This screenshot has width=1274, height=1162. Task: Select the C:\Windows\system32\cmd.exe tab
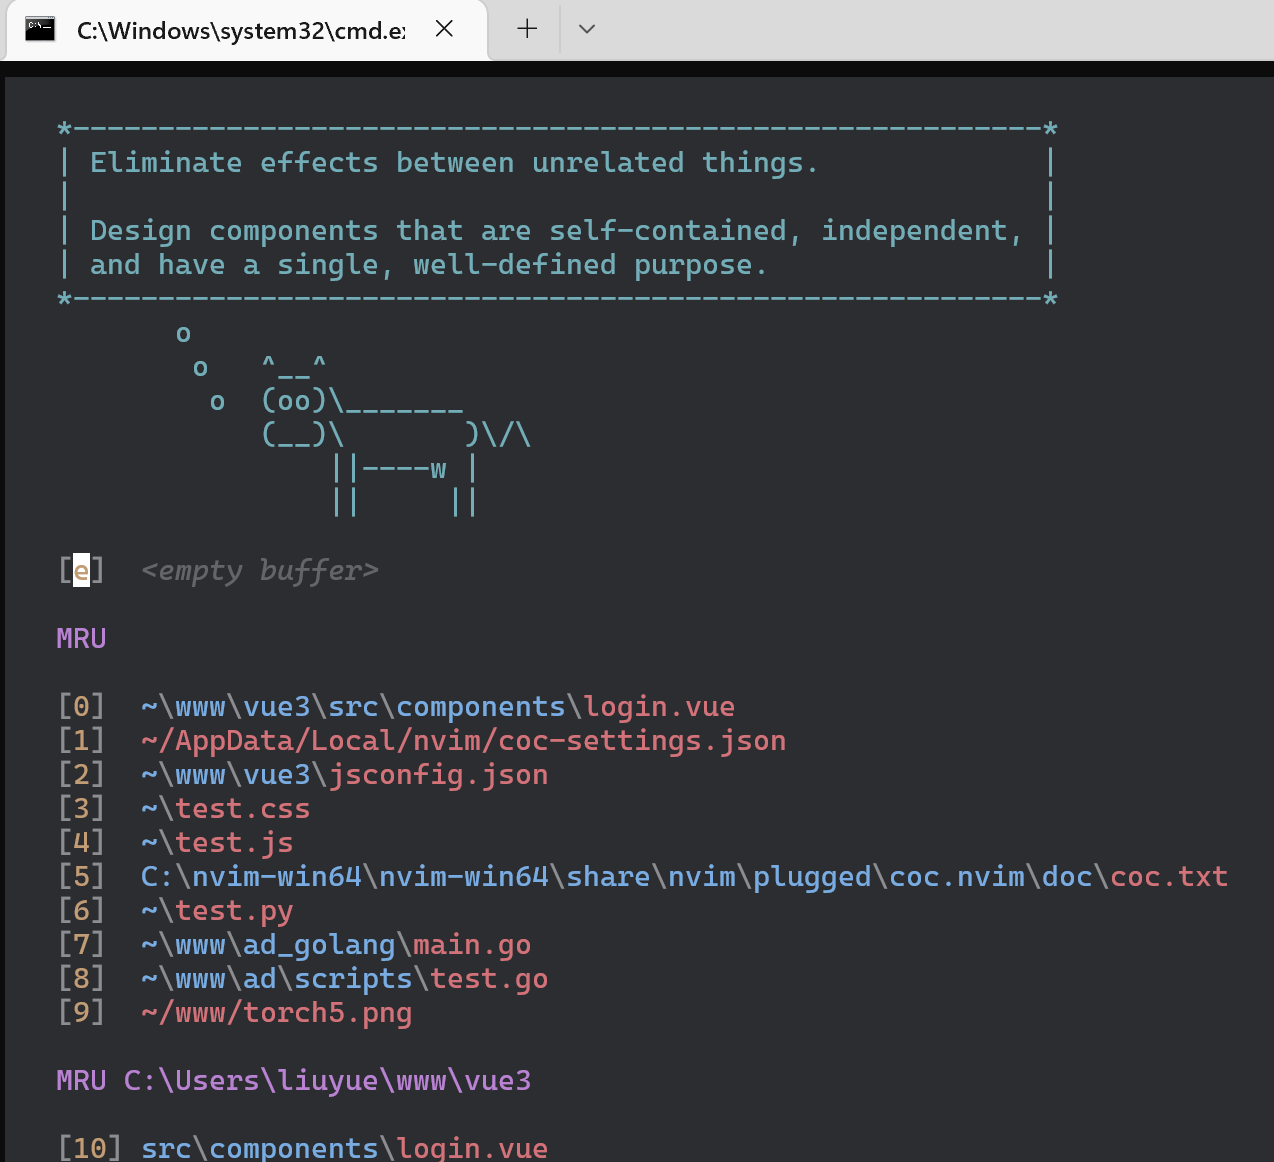240,30
